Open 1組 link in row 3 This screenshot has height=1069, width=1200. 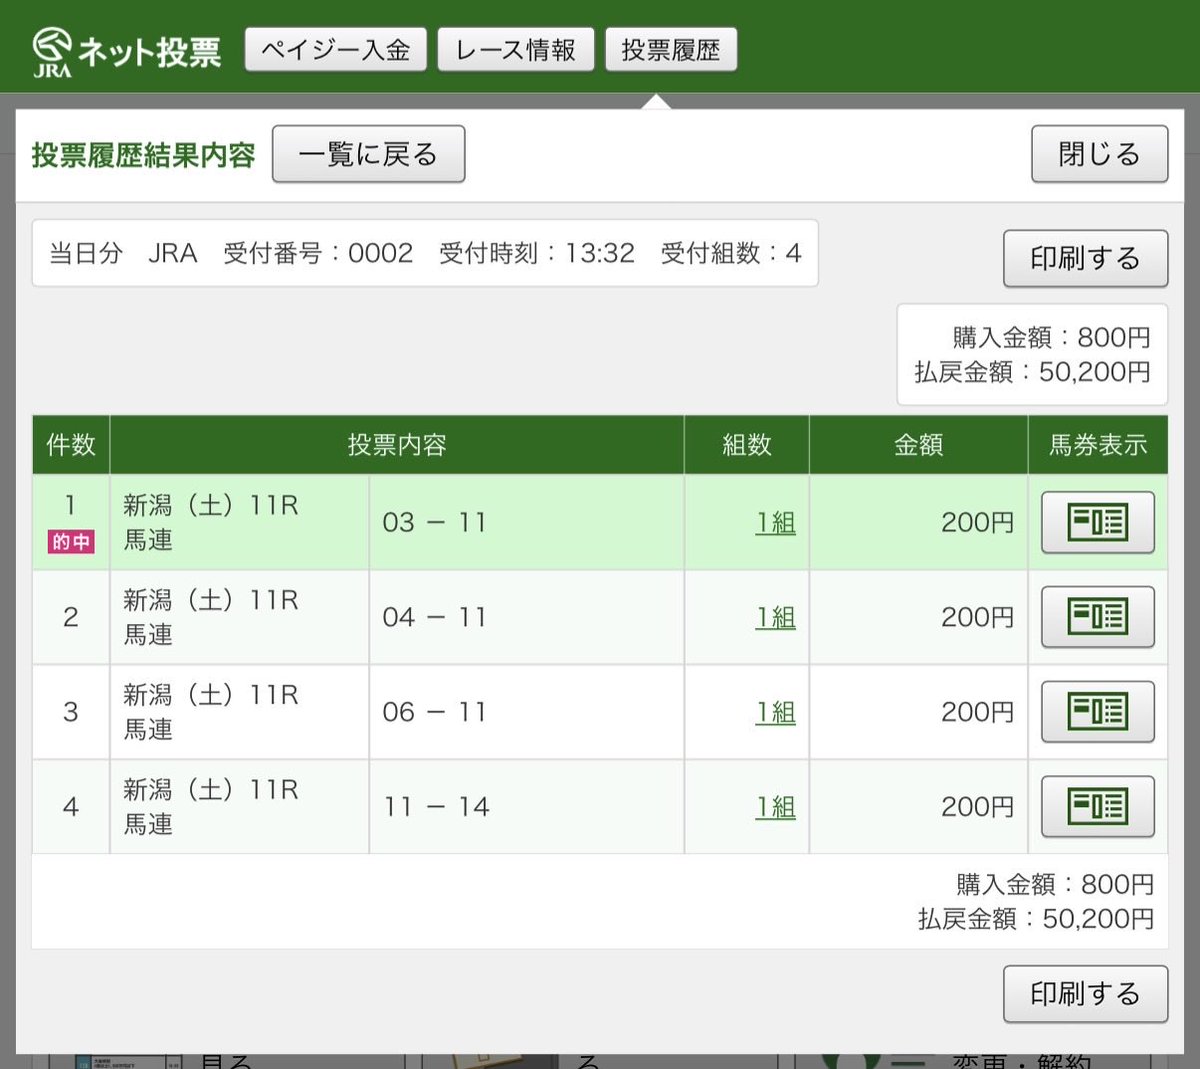tap(776, 712)
